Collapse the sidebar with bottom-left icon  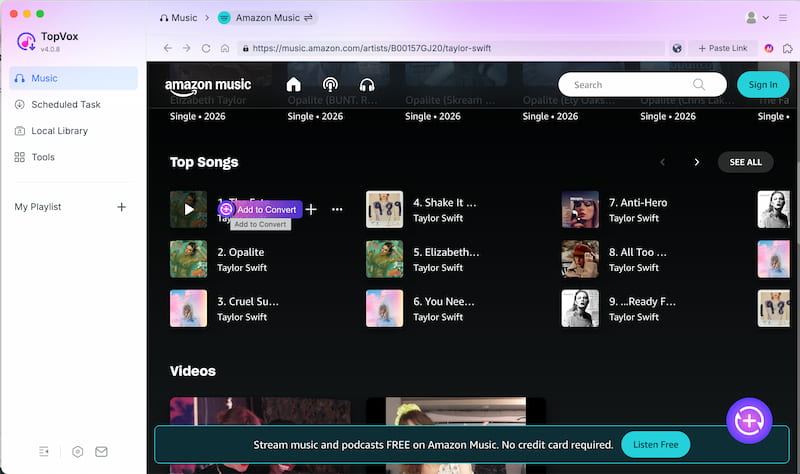(x=44, y=452)
